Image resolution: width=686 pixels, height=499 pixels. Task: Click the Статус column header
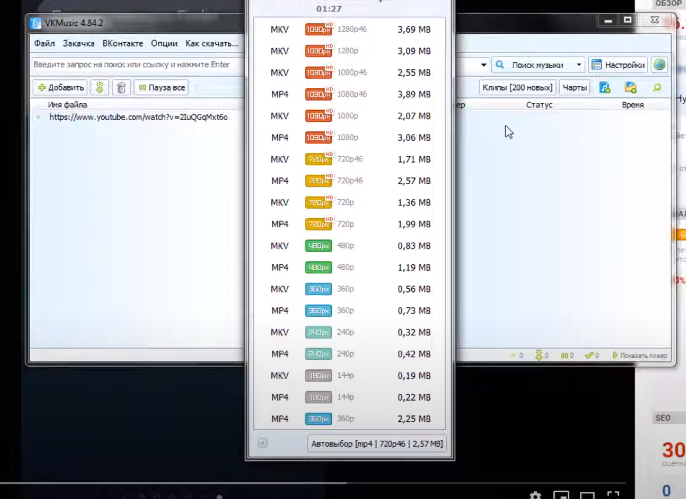click(539, 105)
